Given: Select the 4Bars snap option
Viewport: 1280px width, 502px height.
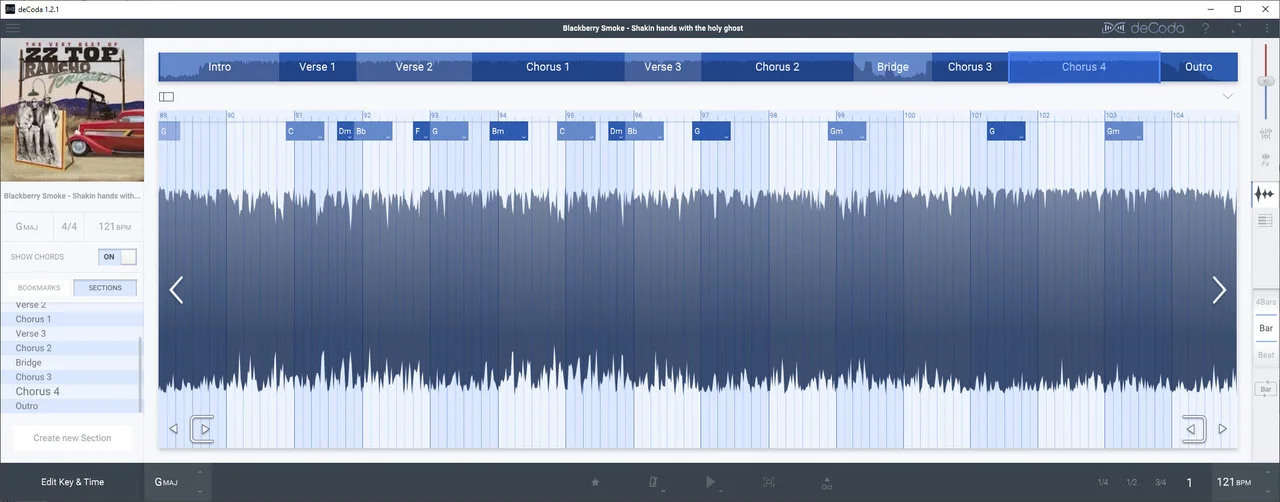Looking at the screenshot, I should pyautogui.click(x=1266, y=302).
